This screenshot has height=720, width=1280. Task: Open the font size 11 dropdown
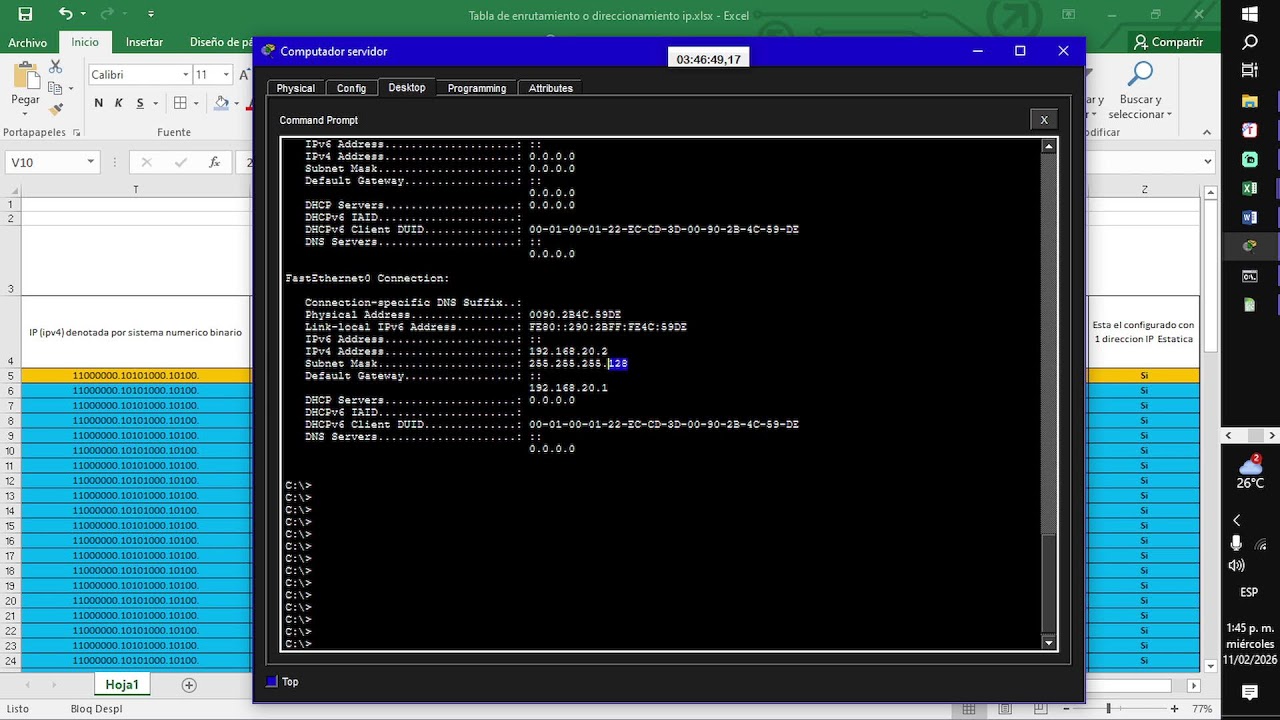click(226, 75)
